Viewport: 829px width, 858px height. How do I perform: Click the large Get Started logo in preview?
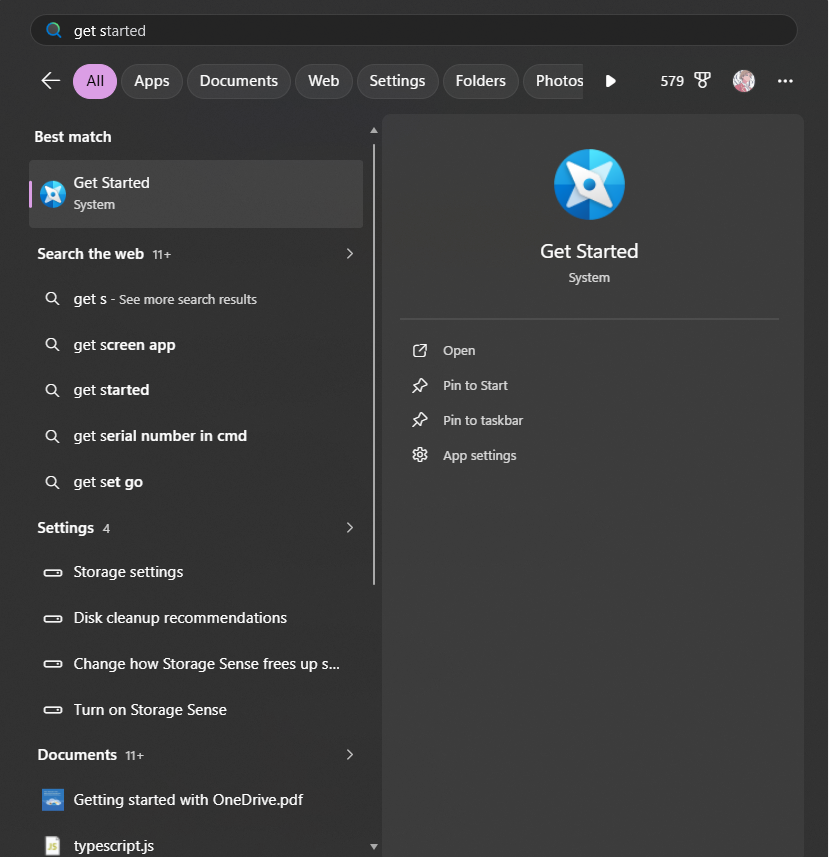pos(589,184)
